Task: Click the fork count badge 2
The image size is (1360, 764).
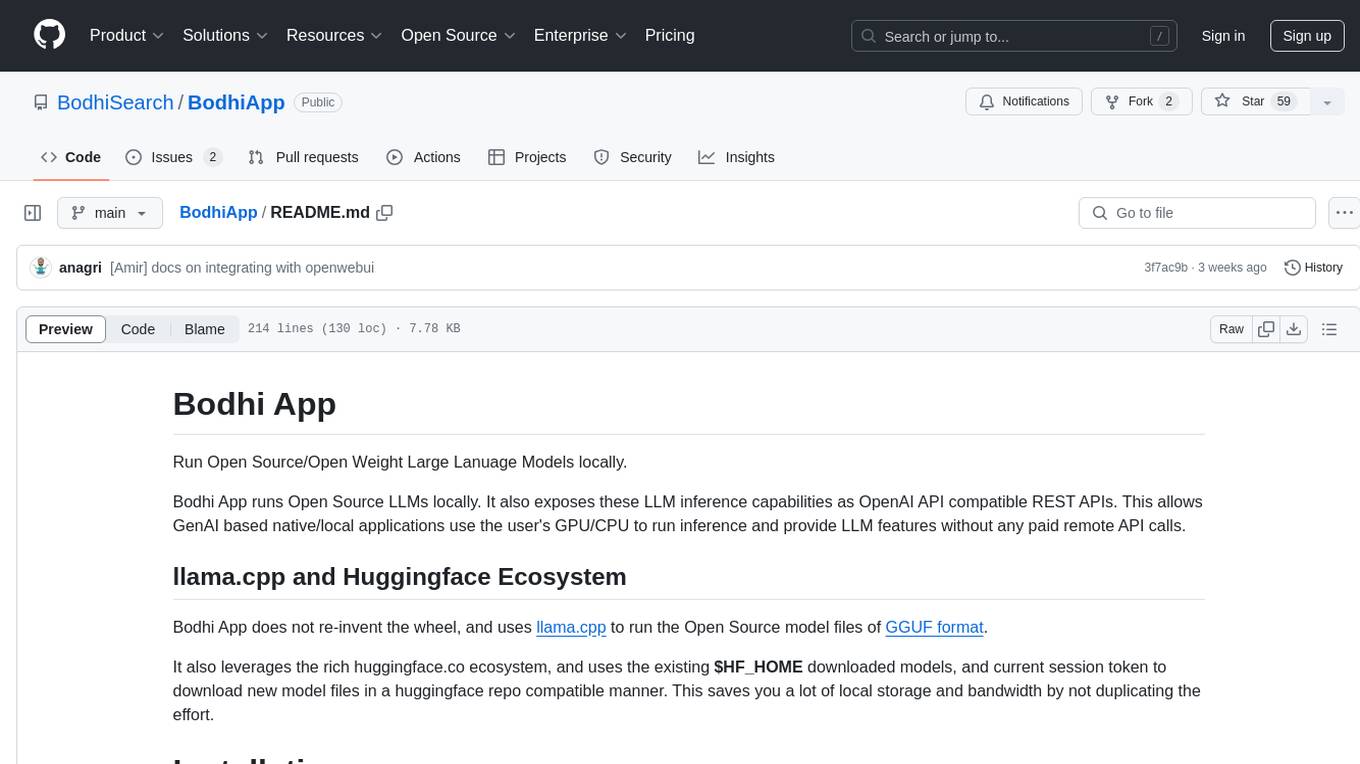Action: coord(1169,102)
